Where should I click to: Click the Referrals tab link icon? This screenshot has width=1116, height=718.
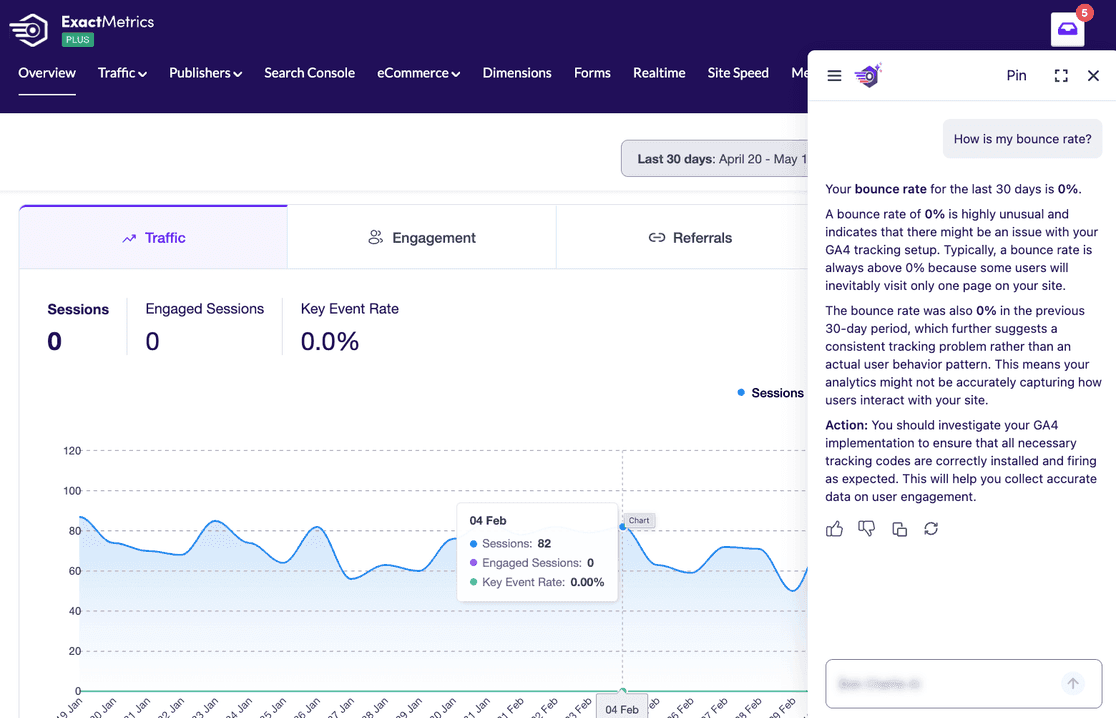(656, 238)
